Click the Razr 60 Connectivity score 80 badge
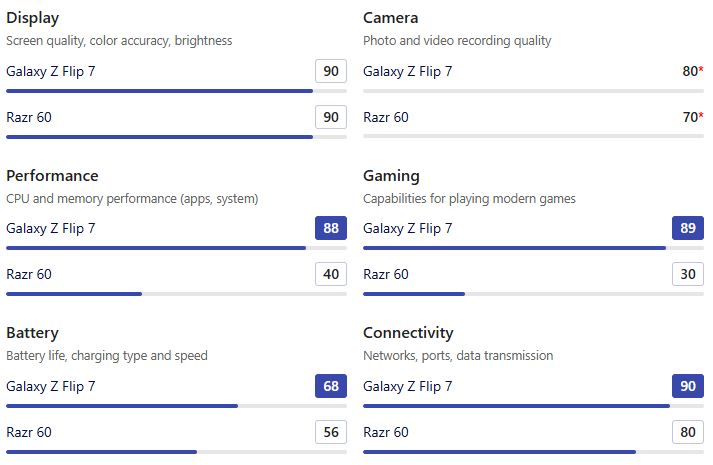Image resolution: width=713 pixels, height=465 pixels. [x=688, y=432]
